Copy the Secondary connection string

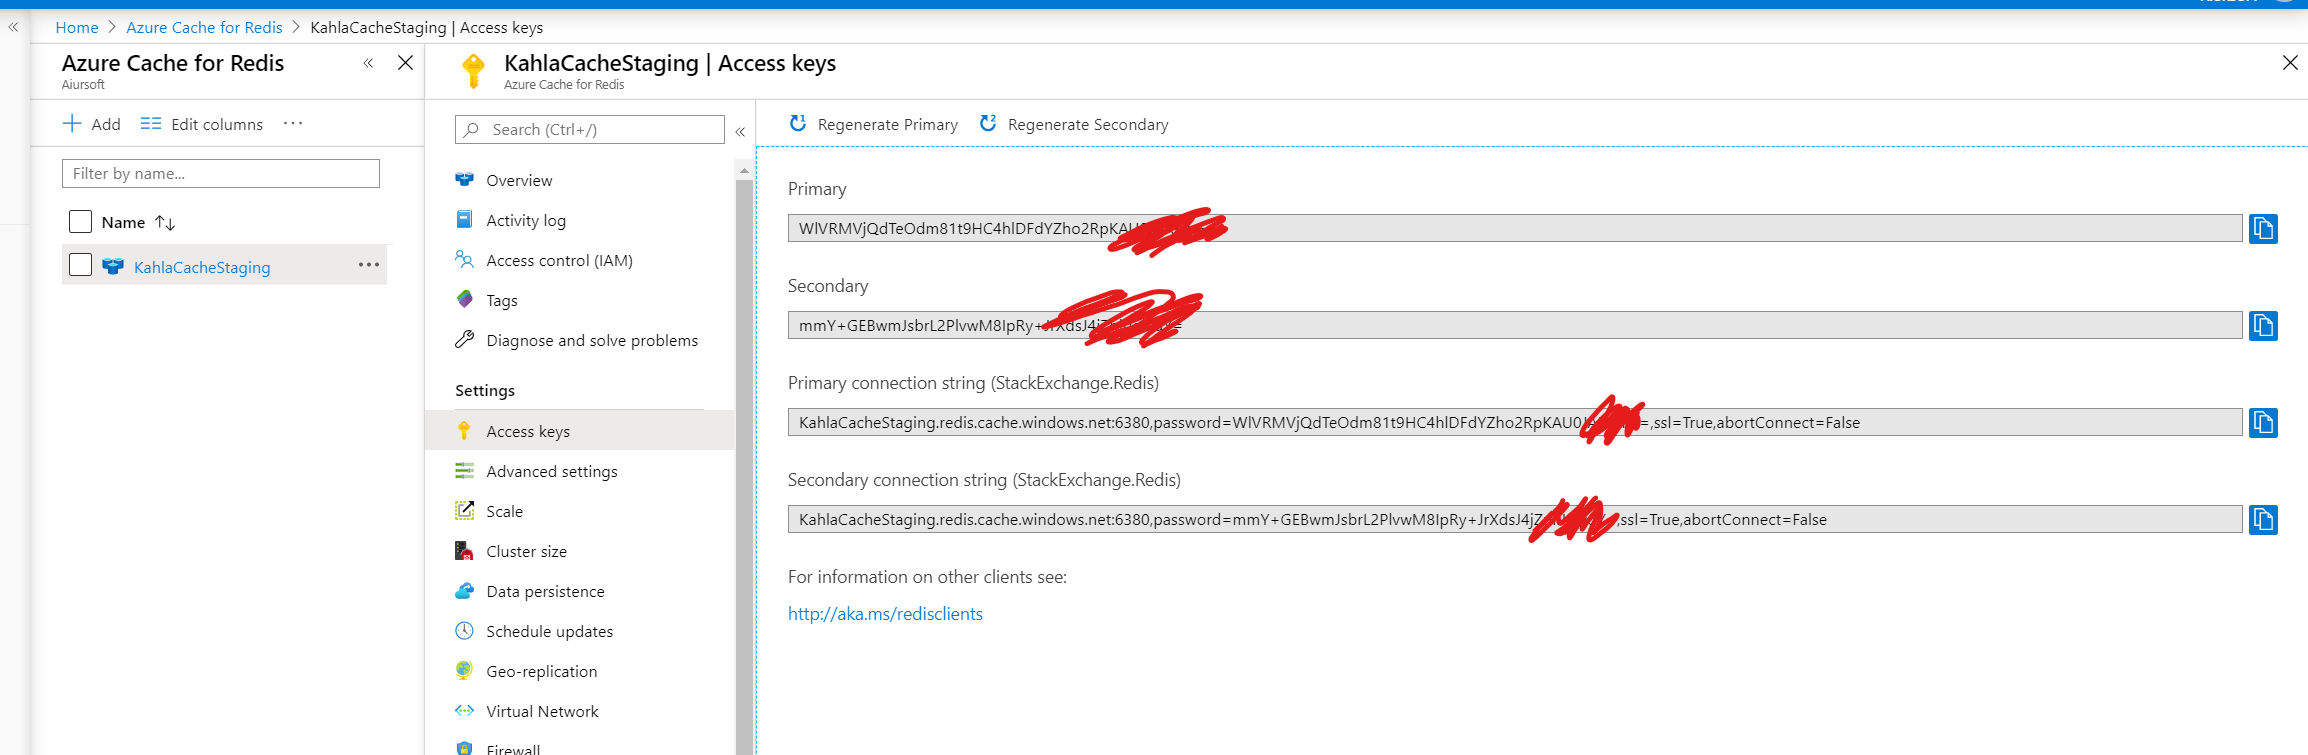tap(2262, 520)
